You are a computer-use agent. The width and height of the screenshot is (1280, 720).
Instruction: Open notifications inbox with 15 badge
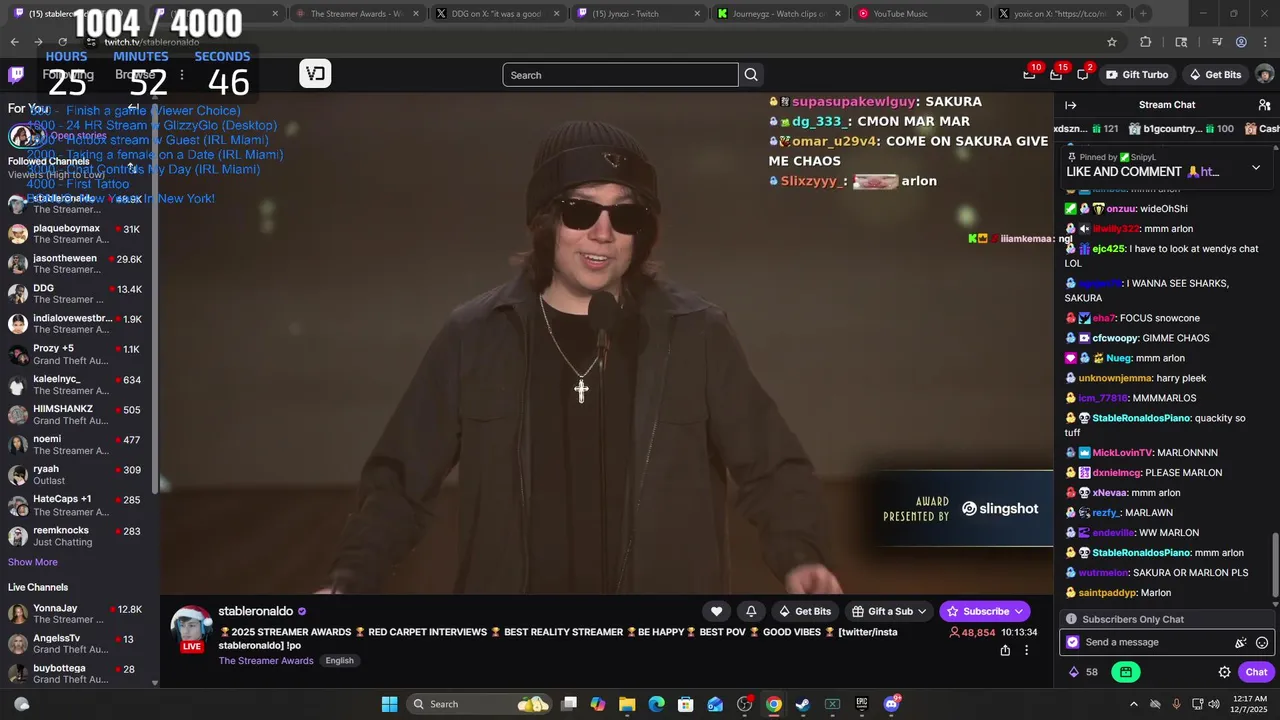coord(1056,75)
